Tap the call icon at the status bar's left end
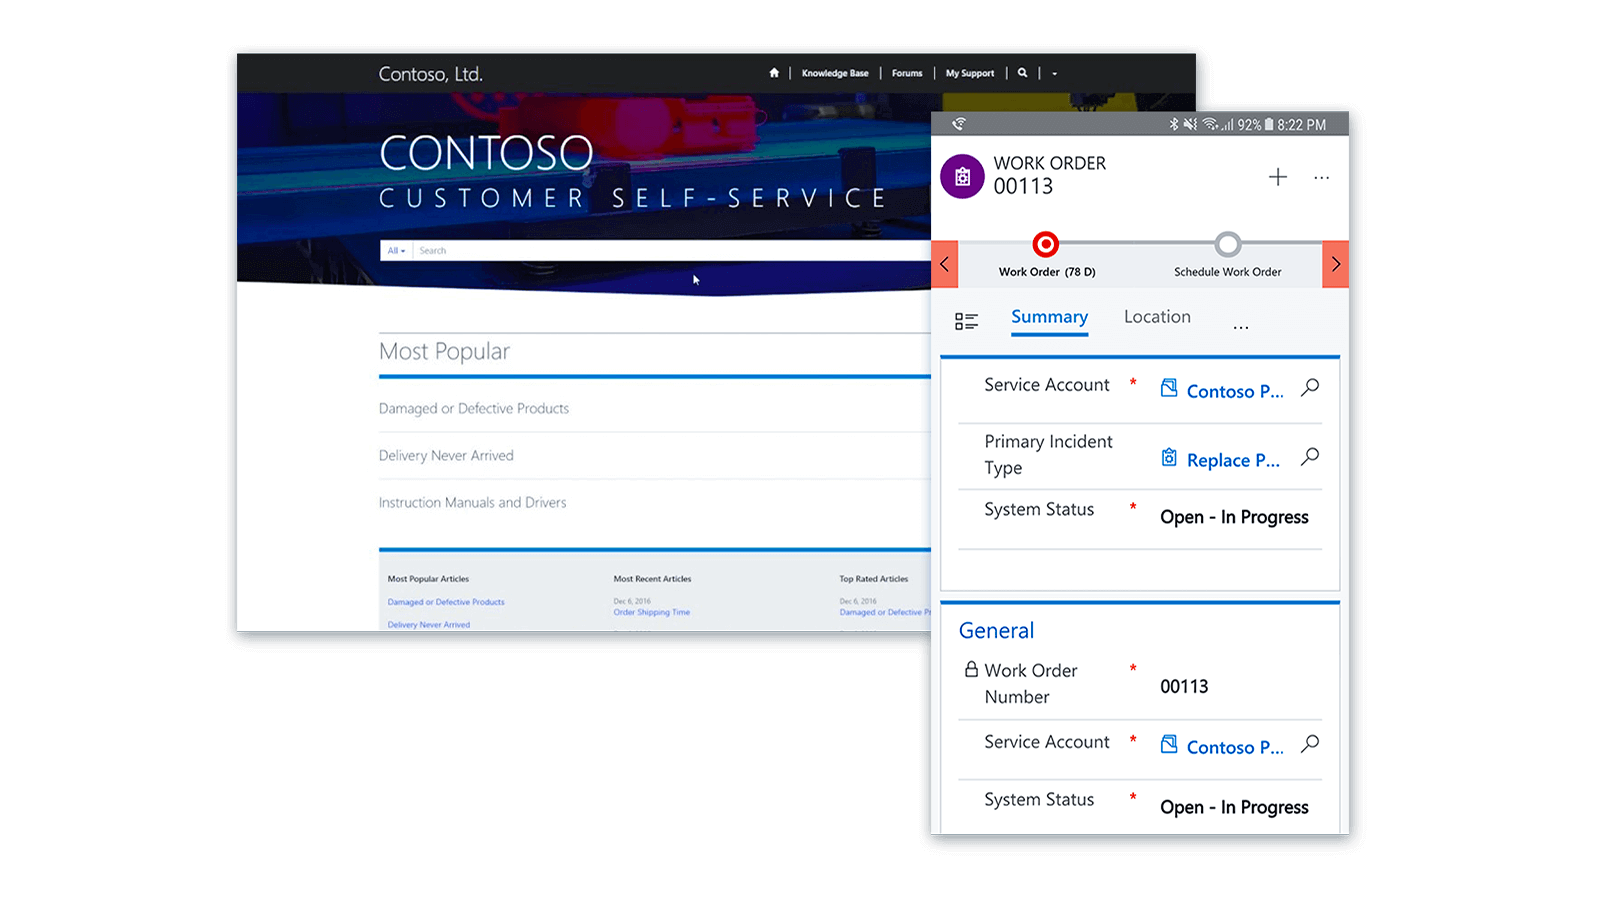 [x=958, y=124]
